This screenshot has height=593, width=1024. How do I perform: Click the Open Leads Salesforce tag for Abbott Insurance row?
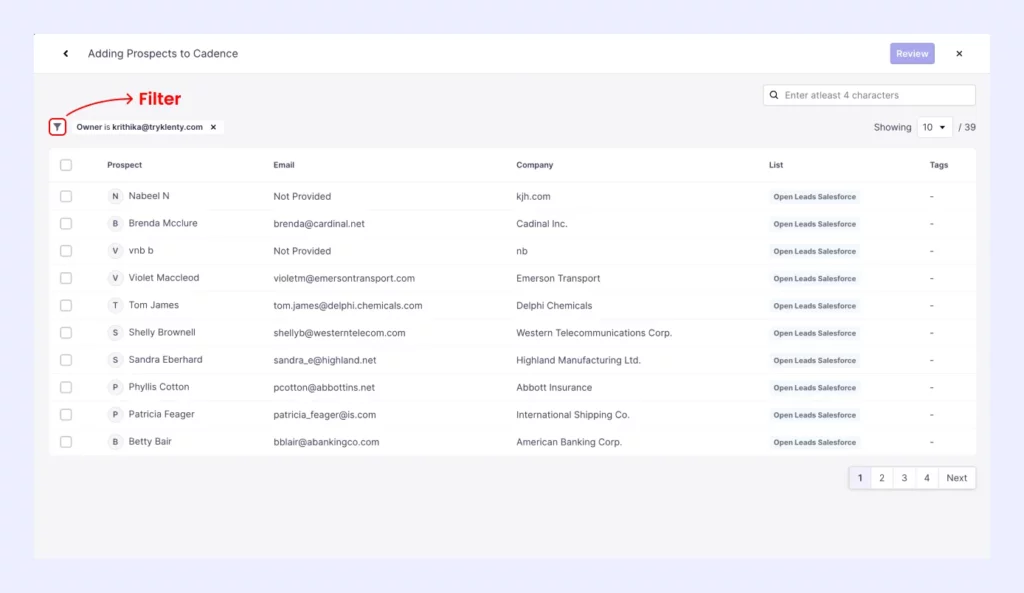pyautogui.click(x=814, y=387)
